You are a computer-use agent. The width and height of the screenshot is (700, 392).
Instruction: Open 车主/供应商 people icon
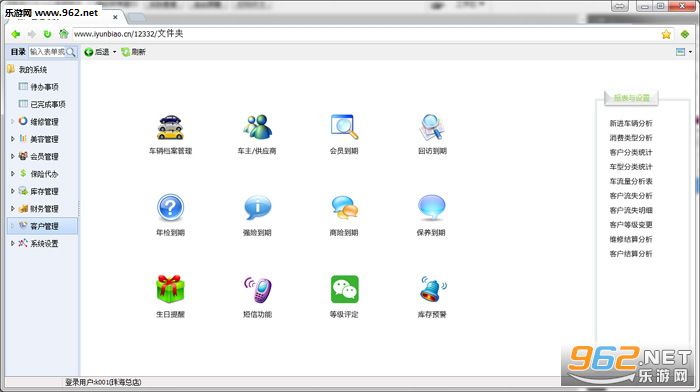pos(257,127)
